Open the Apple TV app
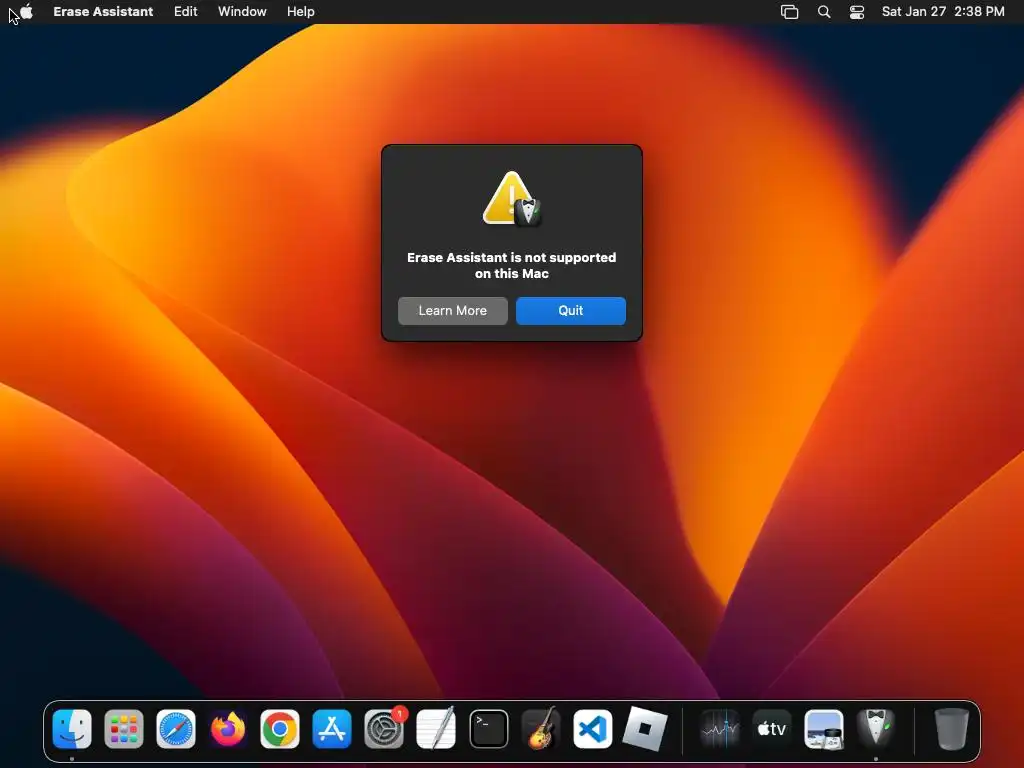The width and height of the screenshot is (1024, 768). click(x=771, y=729)
